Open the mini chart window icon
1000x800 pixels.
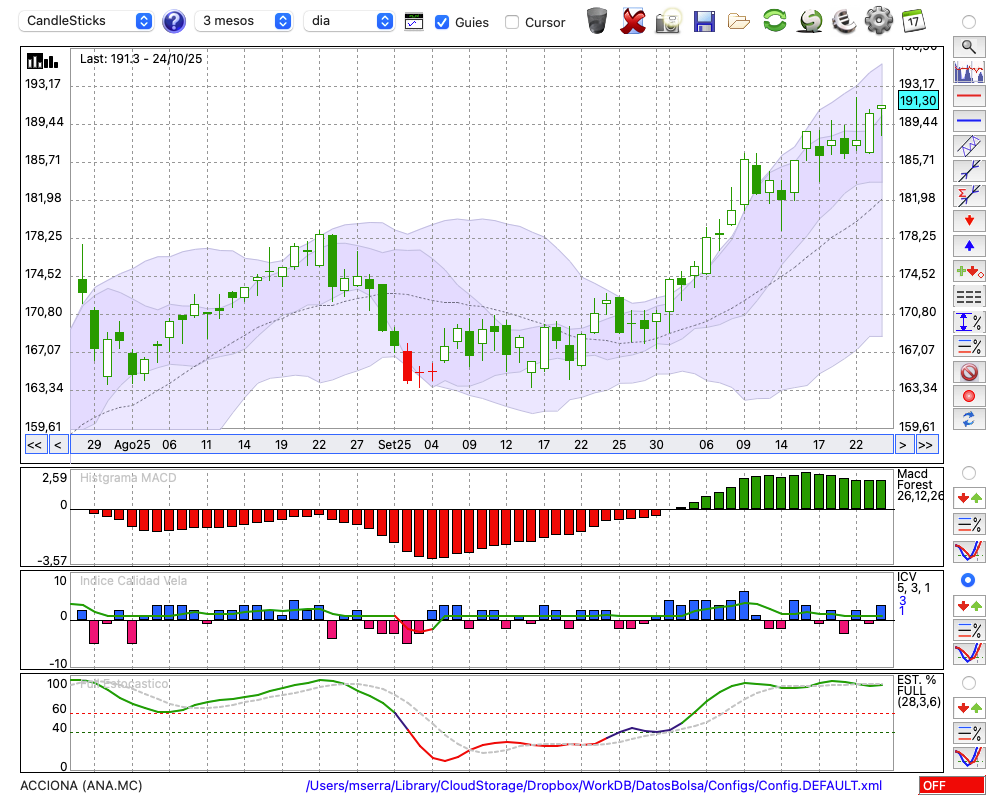[414, 22]
